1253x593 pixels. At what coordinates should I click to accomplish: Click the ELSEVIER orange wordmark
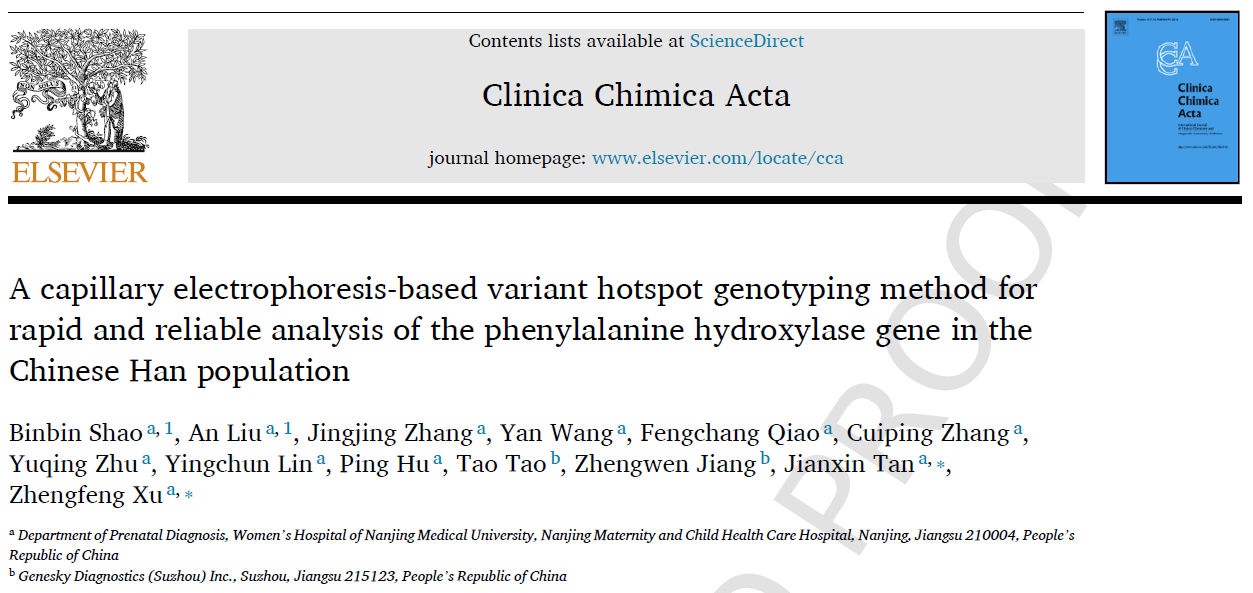coord(79,172)
